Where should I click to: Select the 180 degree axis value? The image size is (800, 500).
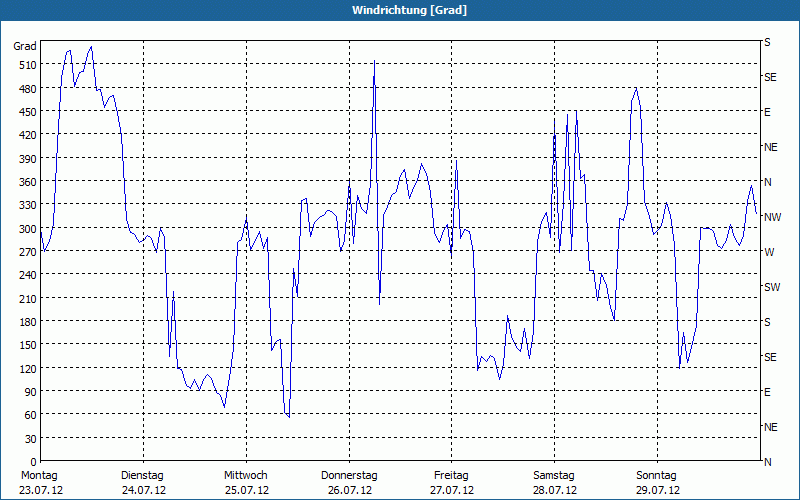pos(29,322)
